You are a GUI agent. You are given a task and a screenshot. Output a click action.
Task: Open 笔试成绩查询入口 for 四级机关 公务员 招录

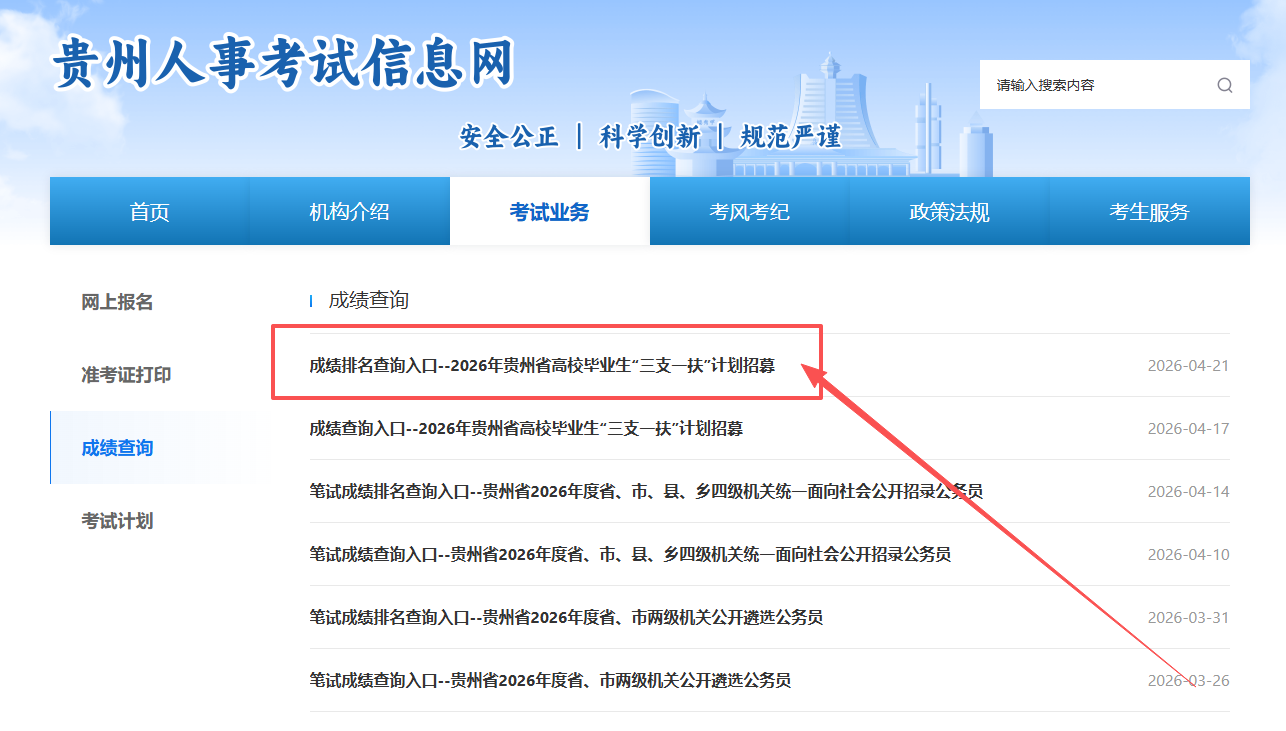point(630,555)
